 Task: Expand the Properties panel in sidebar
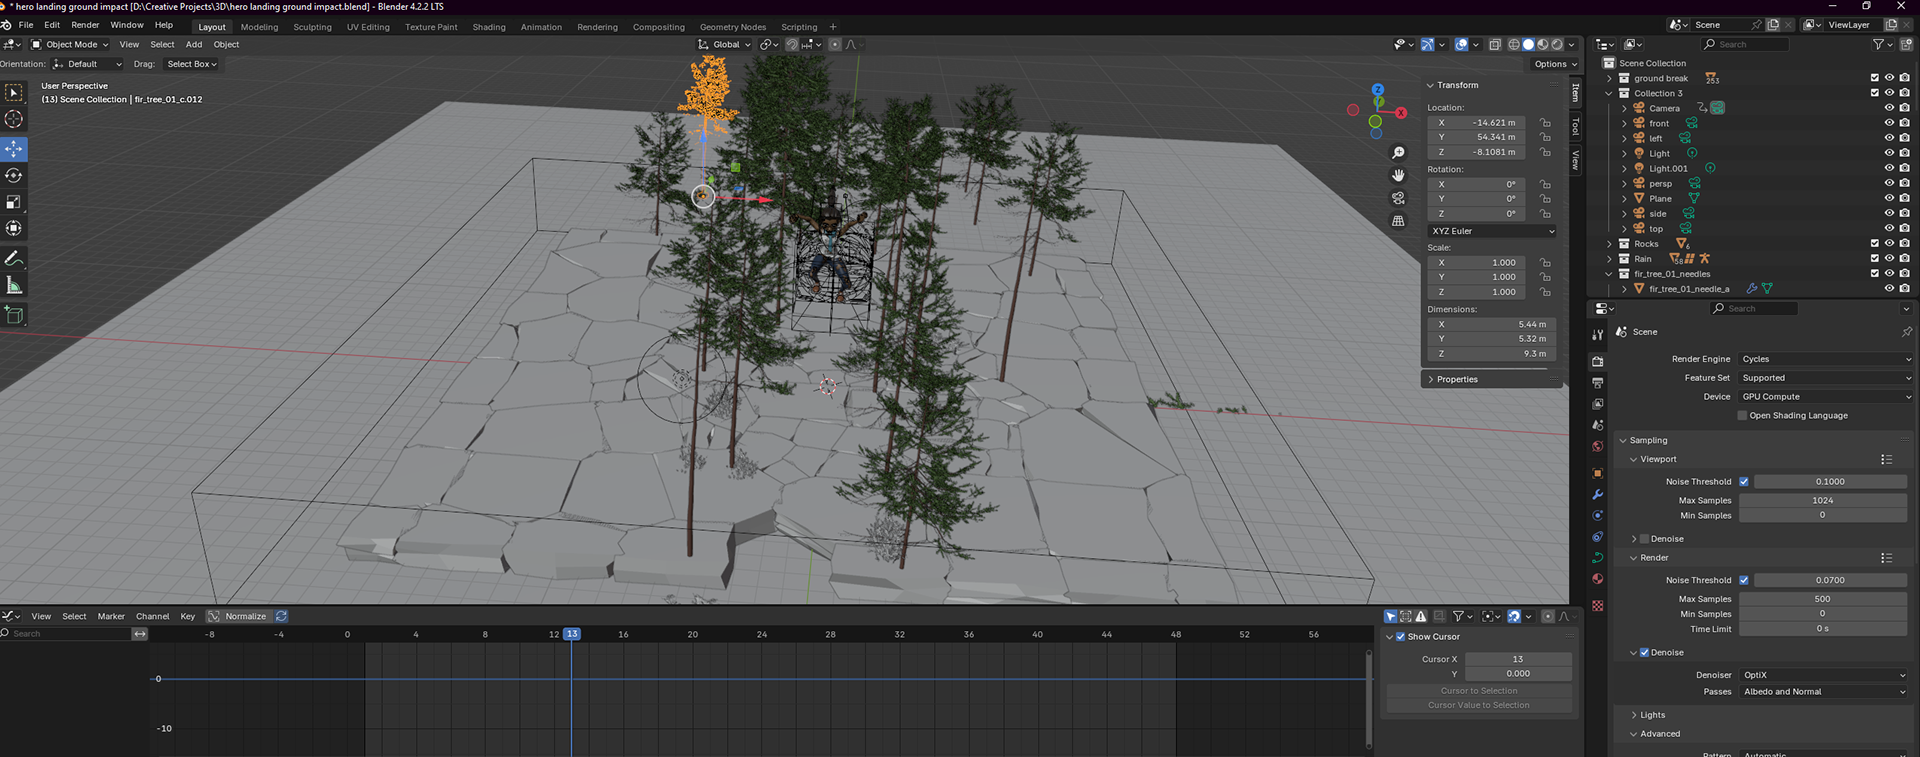[x=1456, y=379]
